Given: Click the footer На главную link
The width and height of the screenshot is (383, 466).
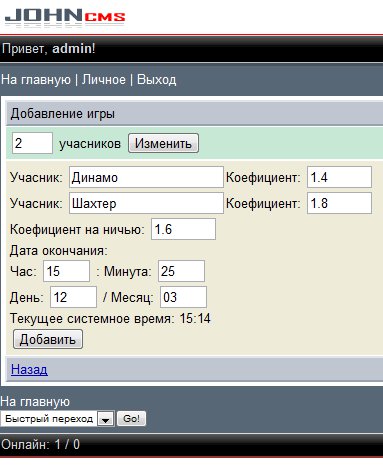Looking at the screenshot, I should 35,401.
